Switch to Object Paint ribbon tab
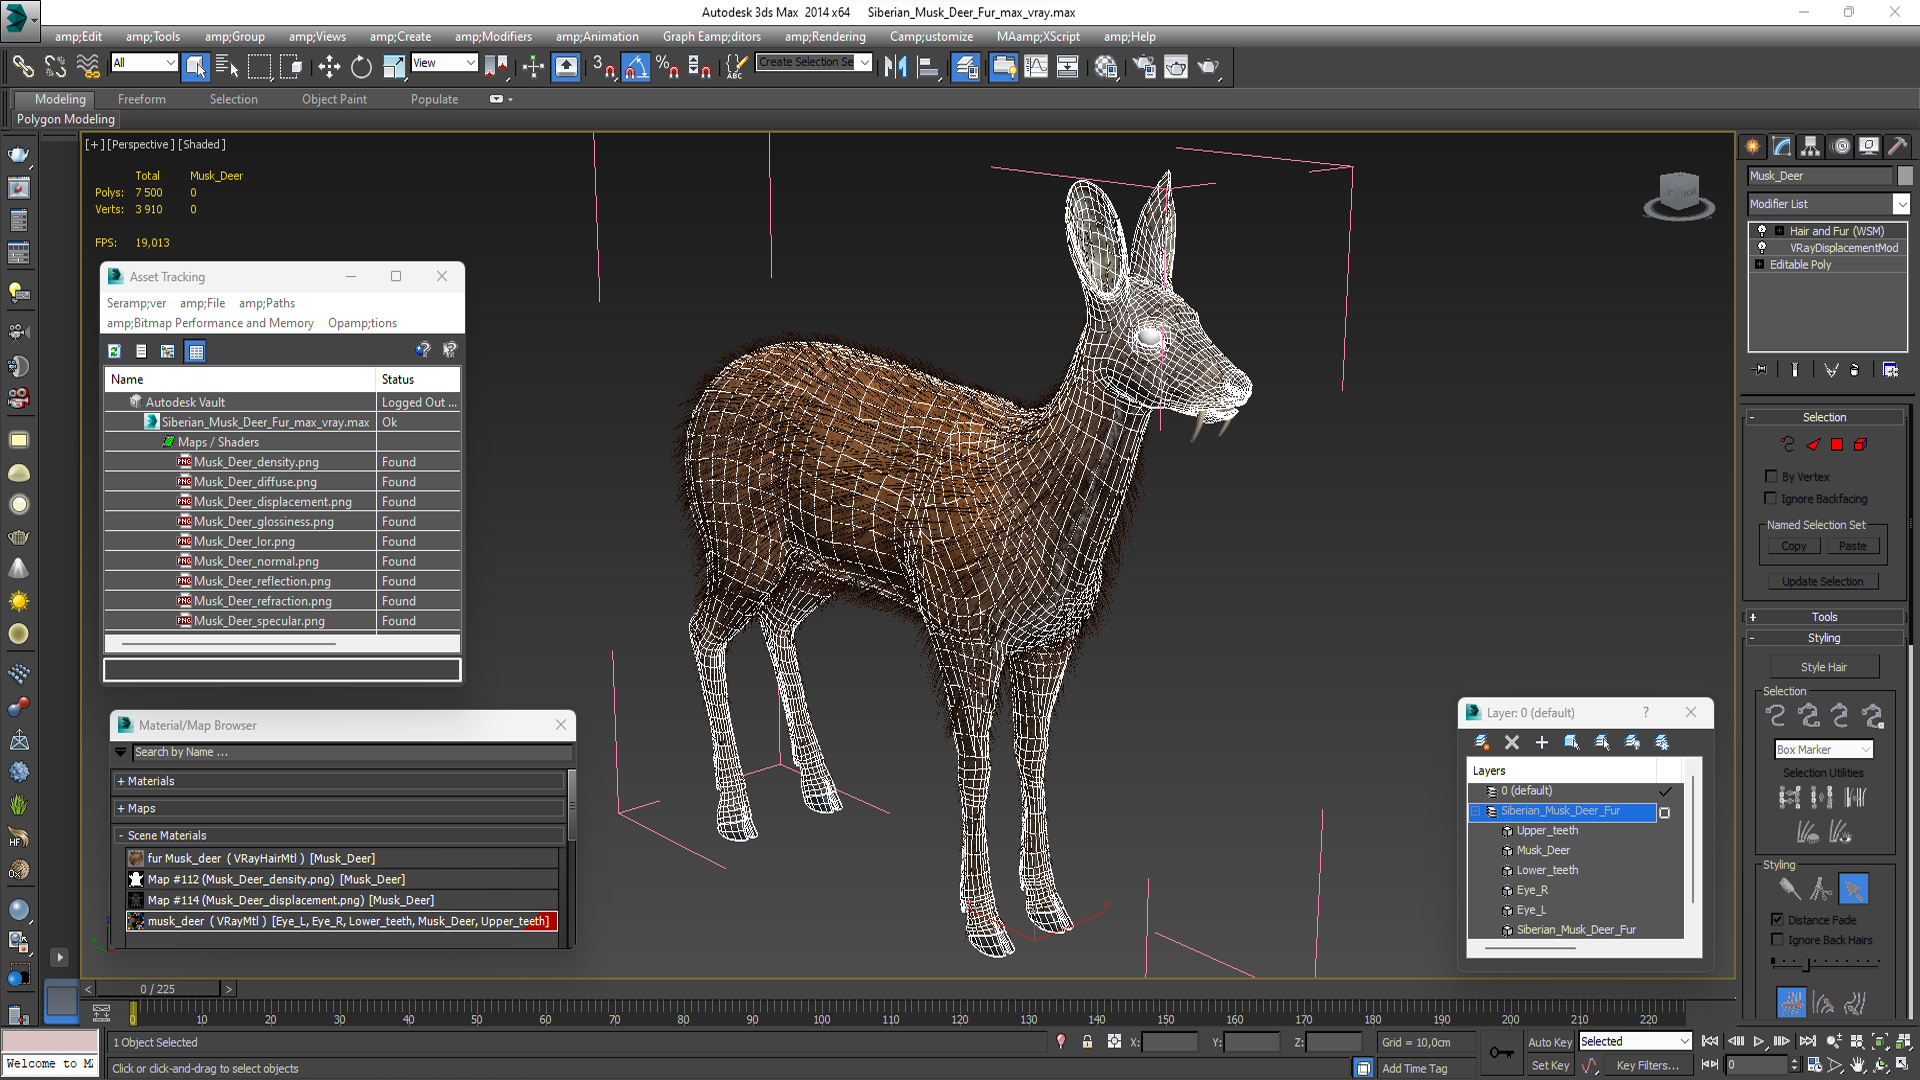This screenshot has height=1080, width=1920. click(x=334, y=99)
